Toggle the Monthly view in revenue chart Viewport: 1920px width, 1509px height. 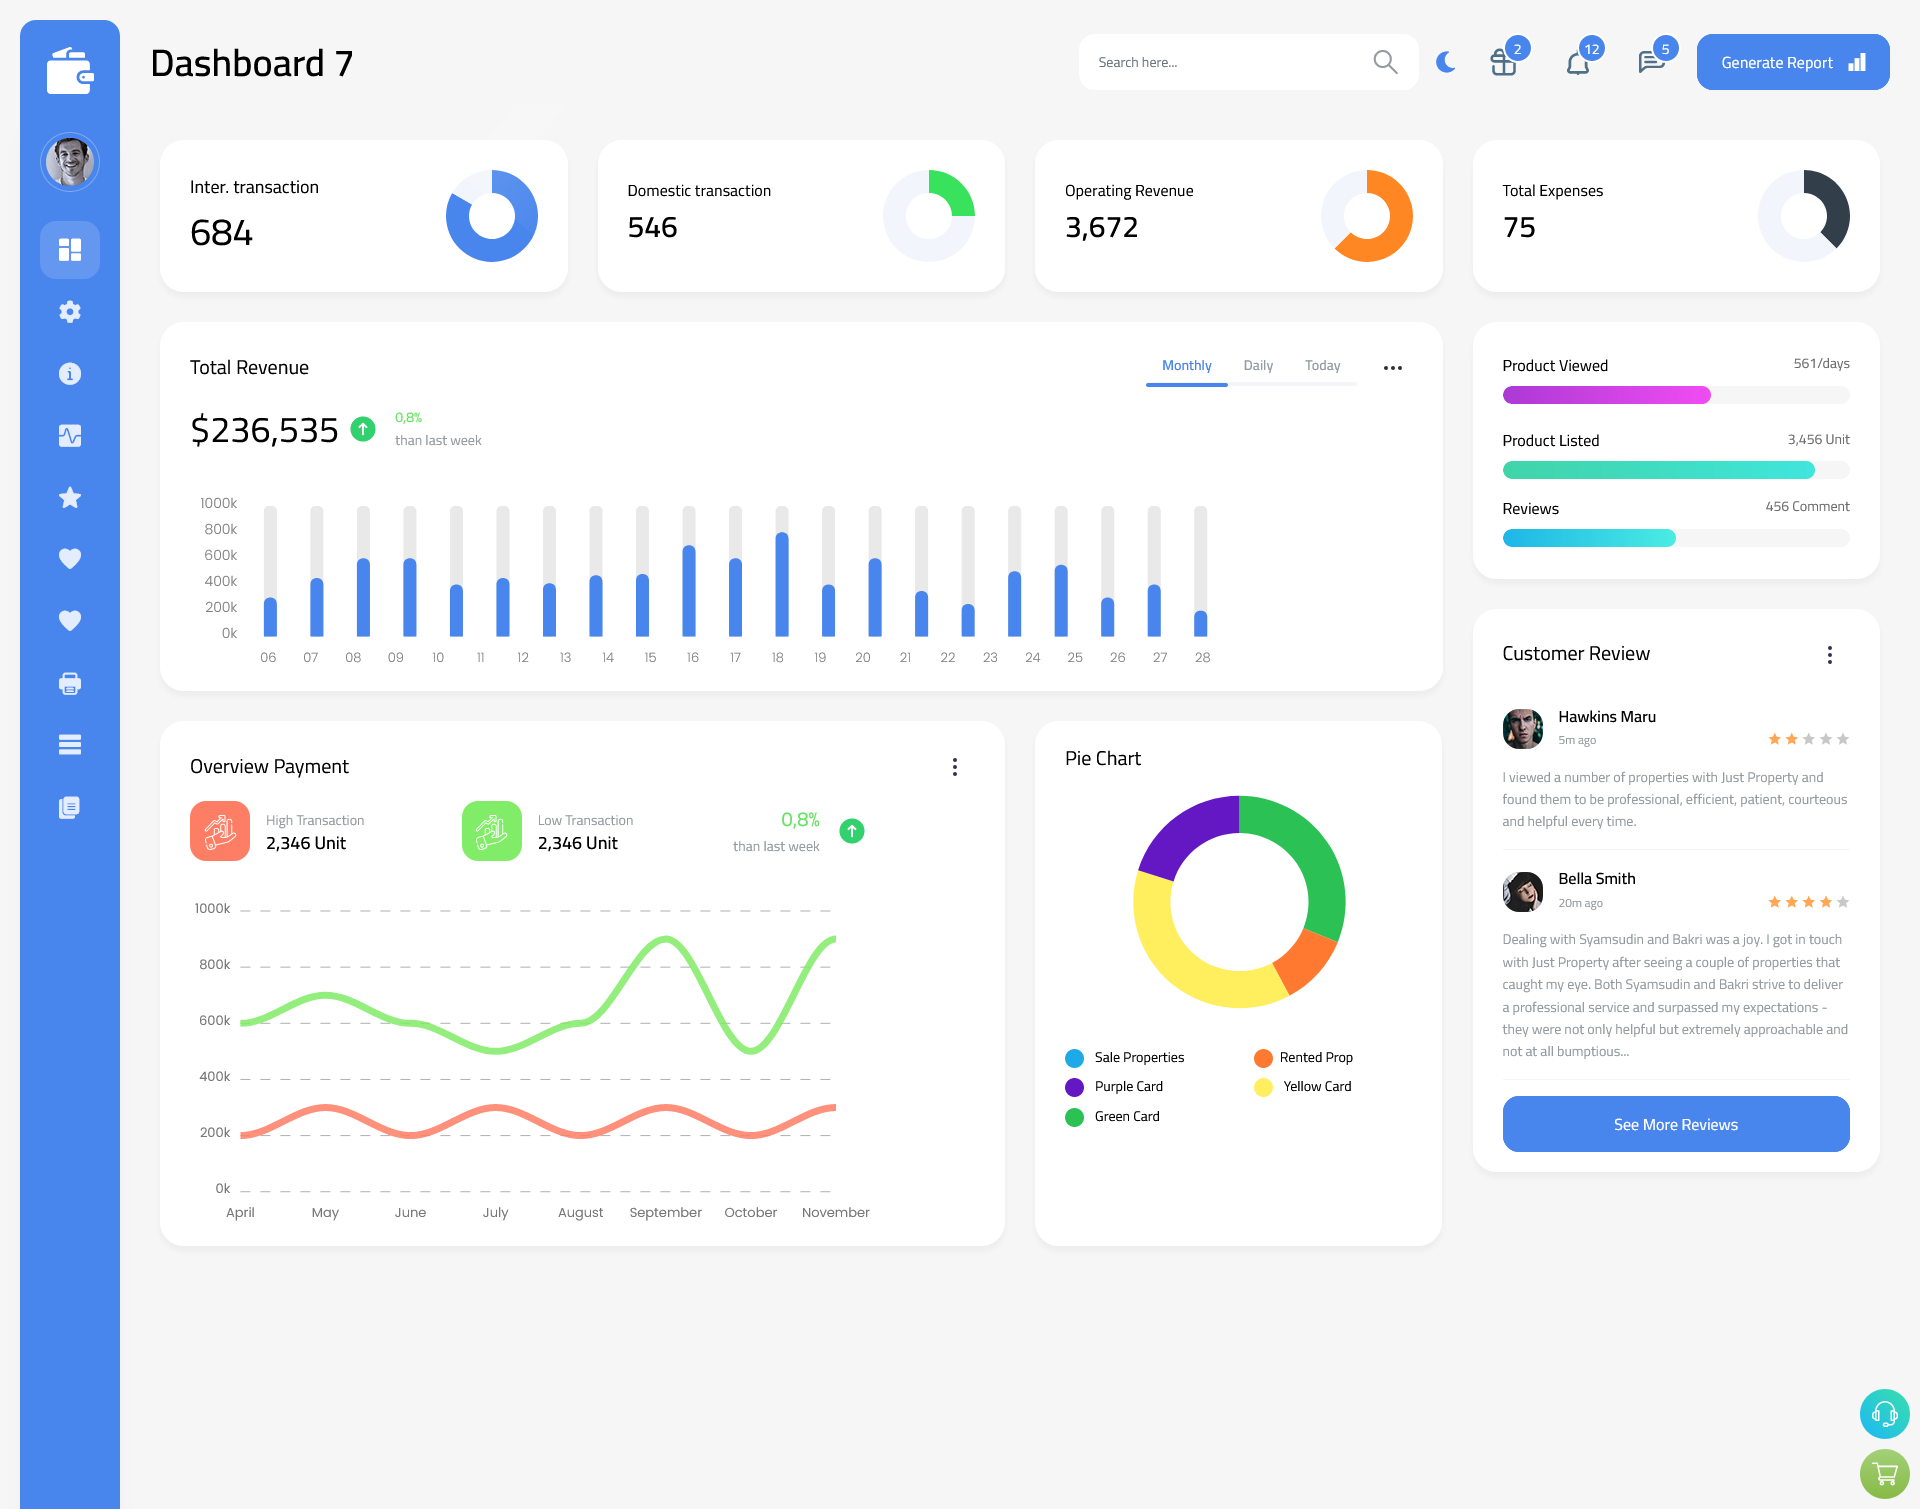[1186, 366]
